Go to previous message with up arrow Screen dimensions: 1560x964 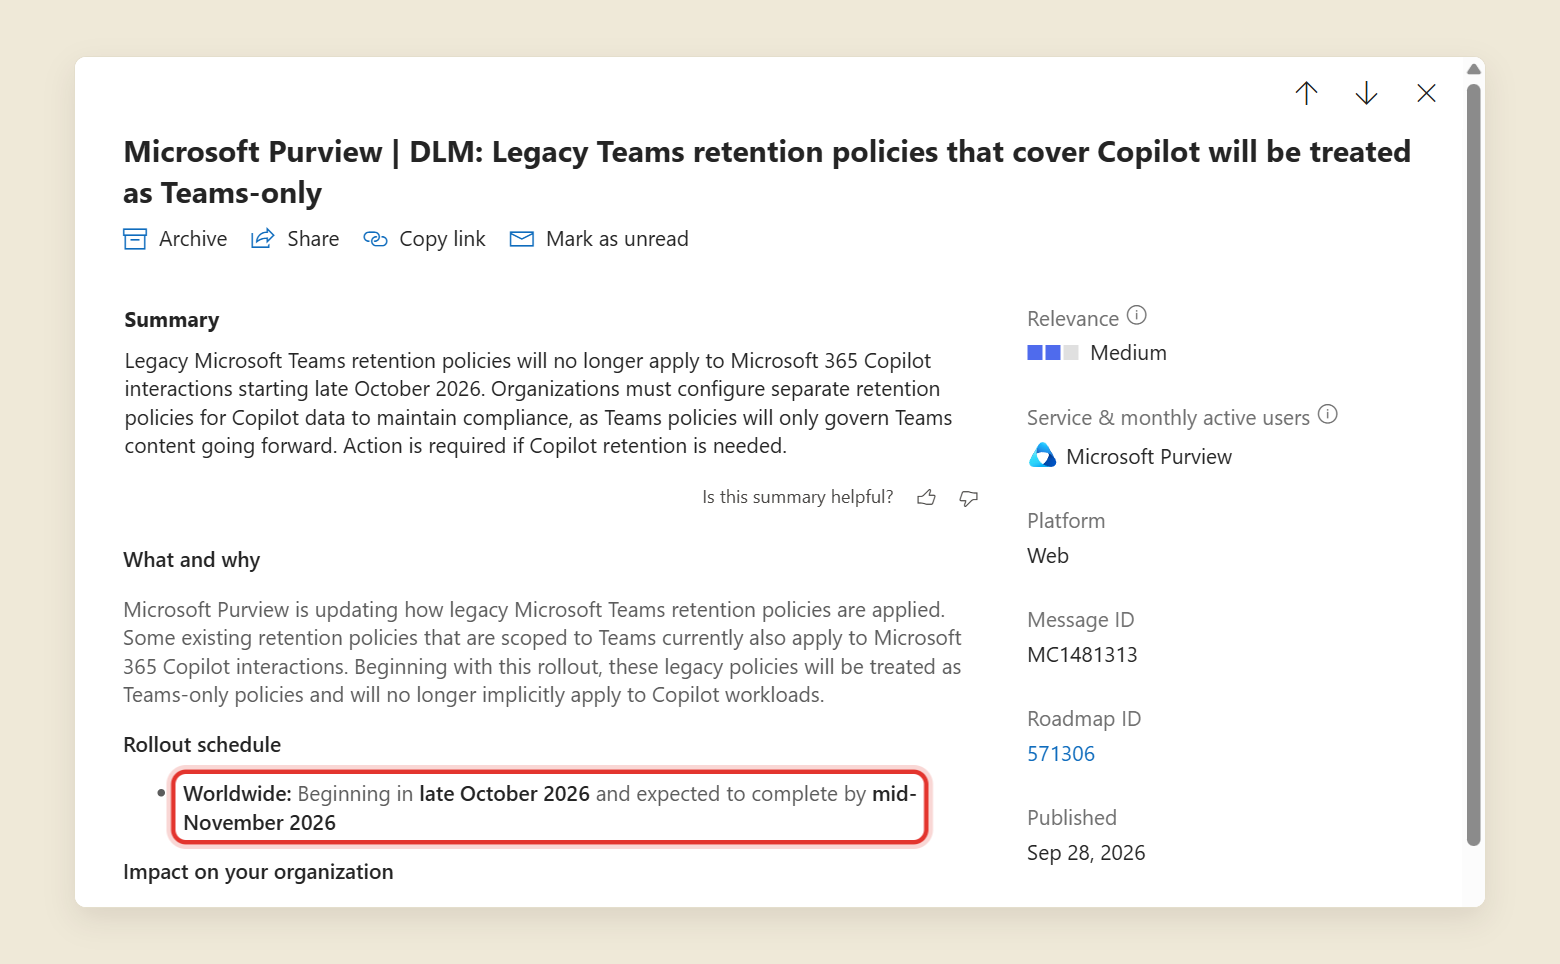click(x=1306, y=93)
